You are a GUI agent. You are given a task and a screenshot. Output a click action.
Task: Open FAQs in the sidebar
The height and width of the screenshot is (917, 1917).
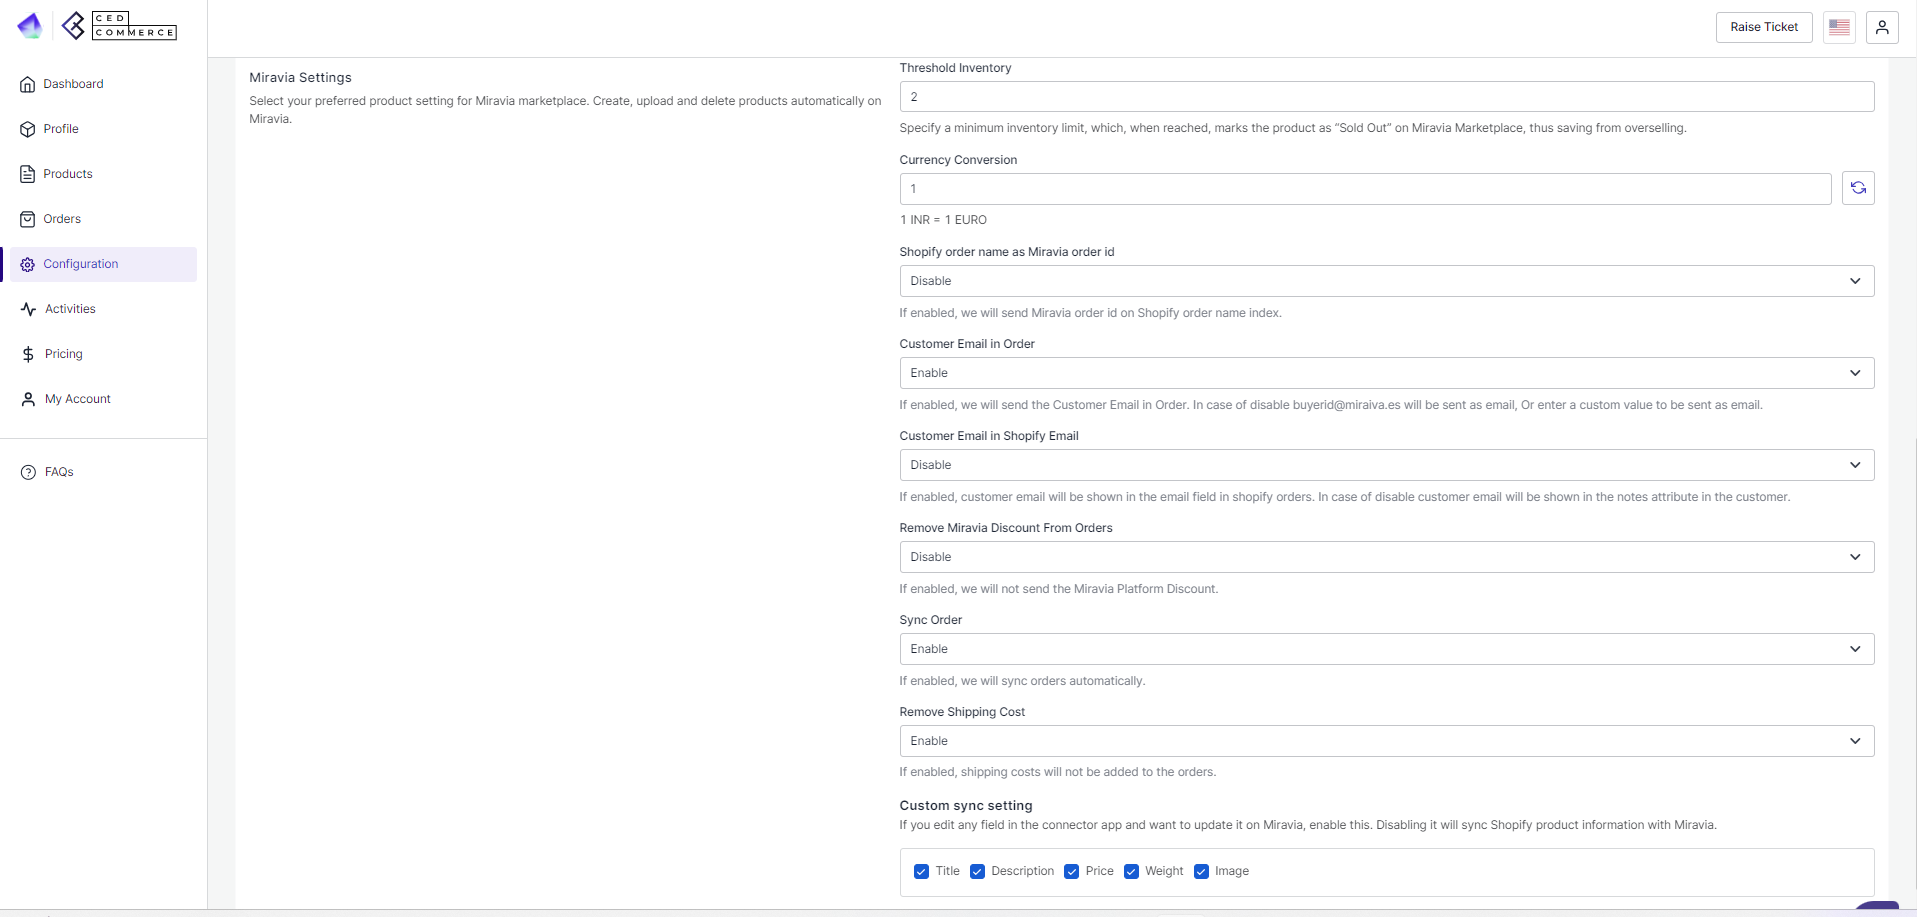pyautogui.click(x=103, y=472)
